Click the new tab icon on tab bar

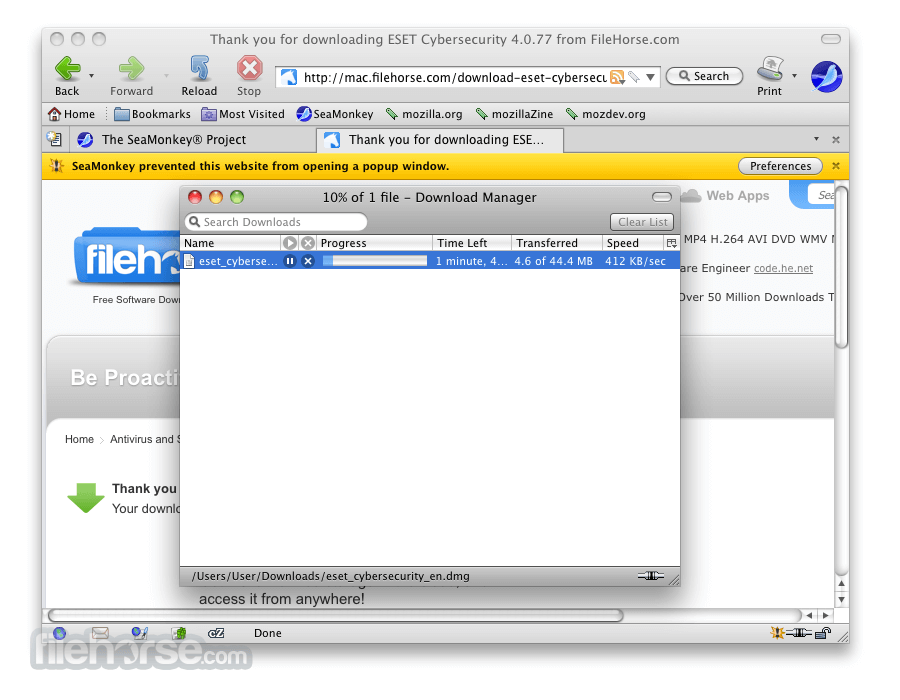pyautogui.click(x=55, y=139)
